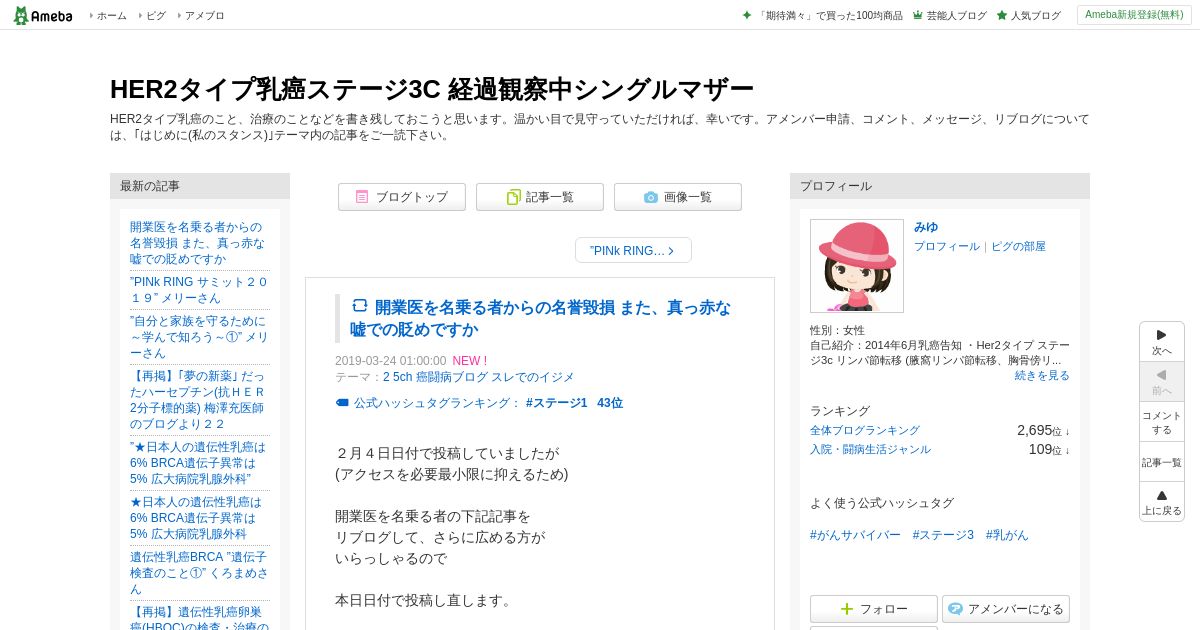Open 全体ブログランキング link
Image resolution: width=1200 pixels, height=630 pixels.
(865, 430)
